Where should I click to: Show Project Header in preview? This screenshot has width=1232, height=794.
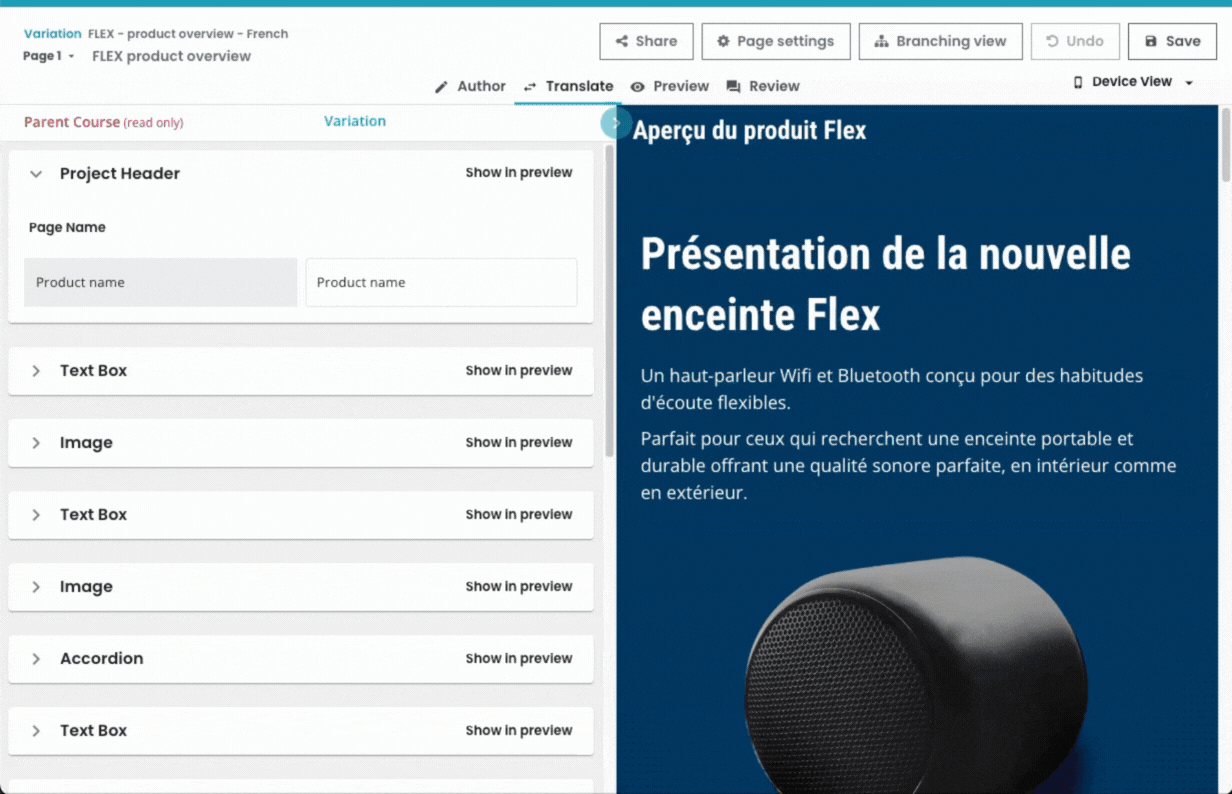click(518, 173)
